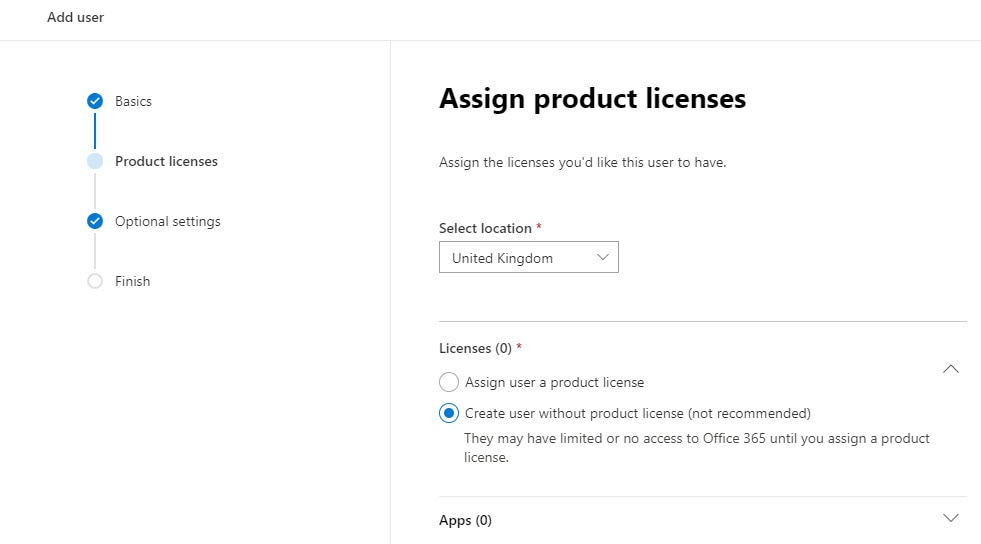Click the empty Finish step circle
Image resolution: width=981 pixels, height=544 pixels.
(x=95, y=281)
